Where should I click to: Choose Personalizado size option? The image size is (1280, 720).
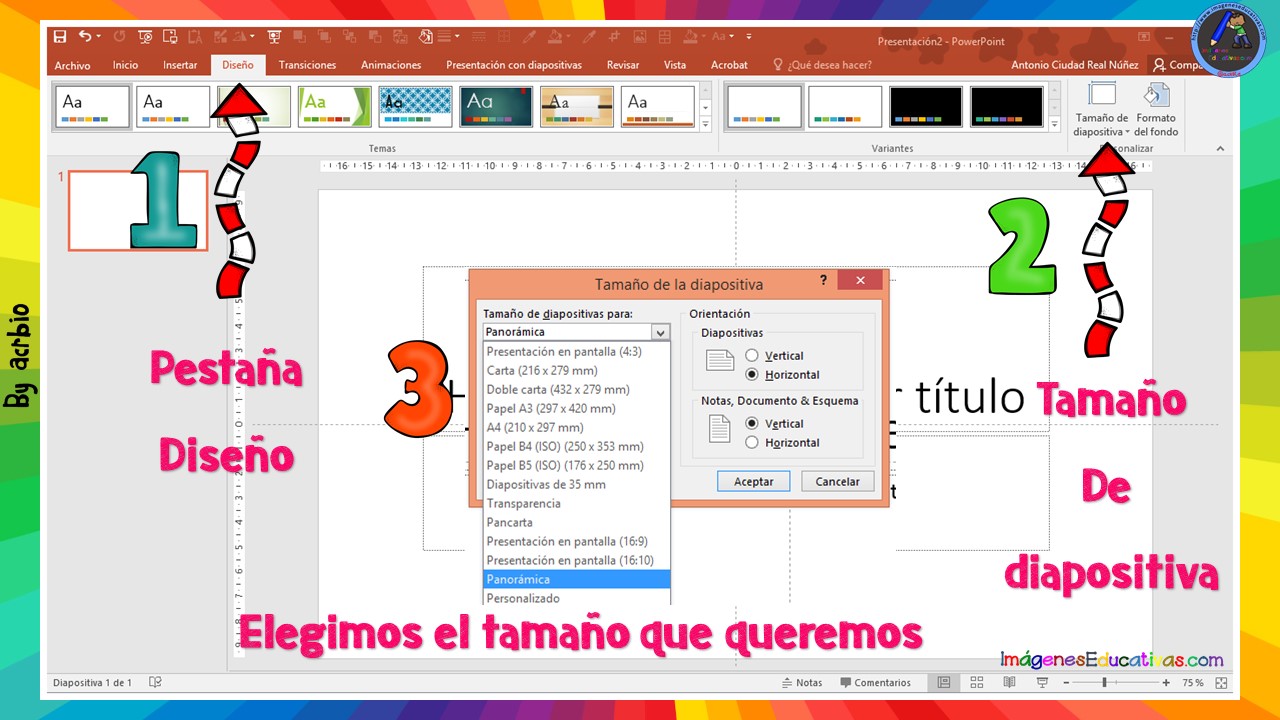pyautogui.click(x=576, y=598)
